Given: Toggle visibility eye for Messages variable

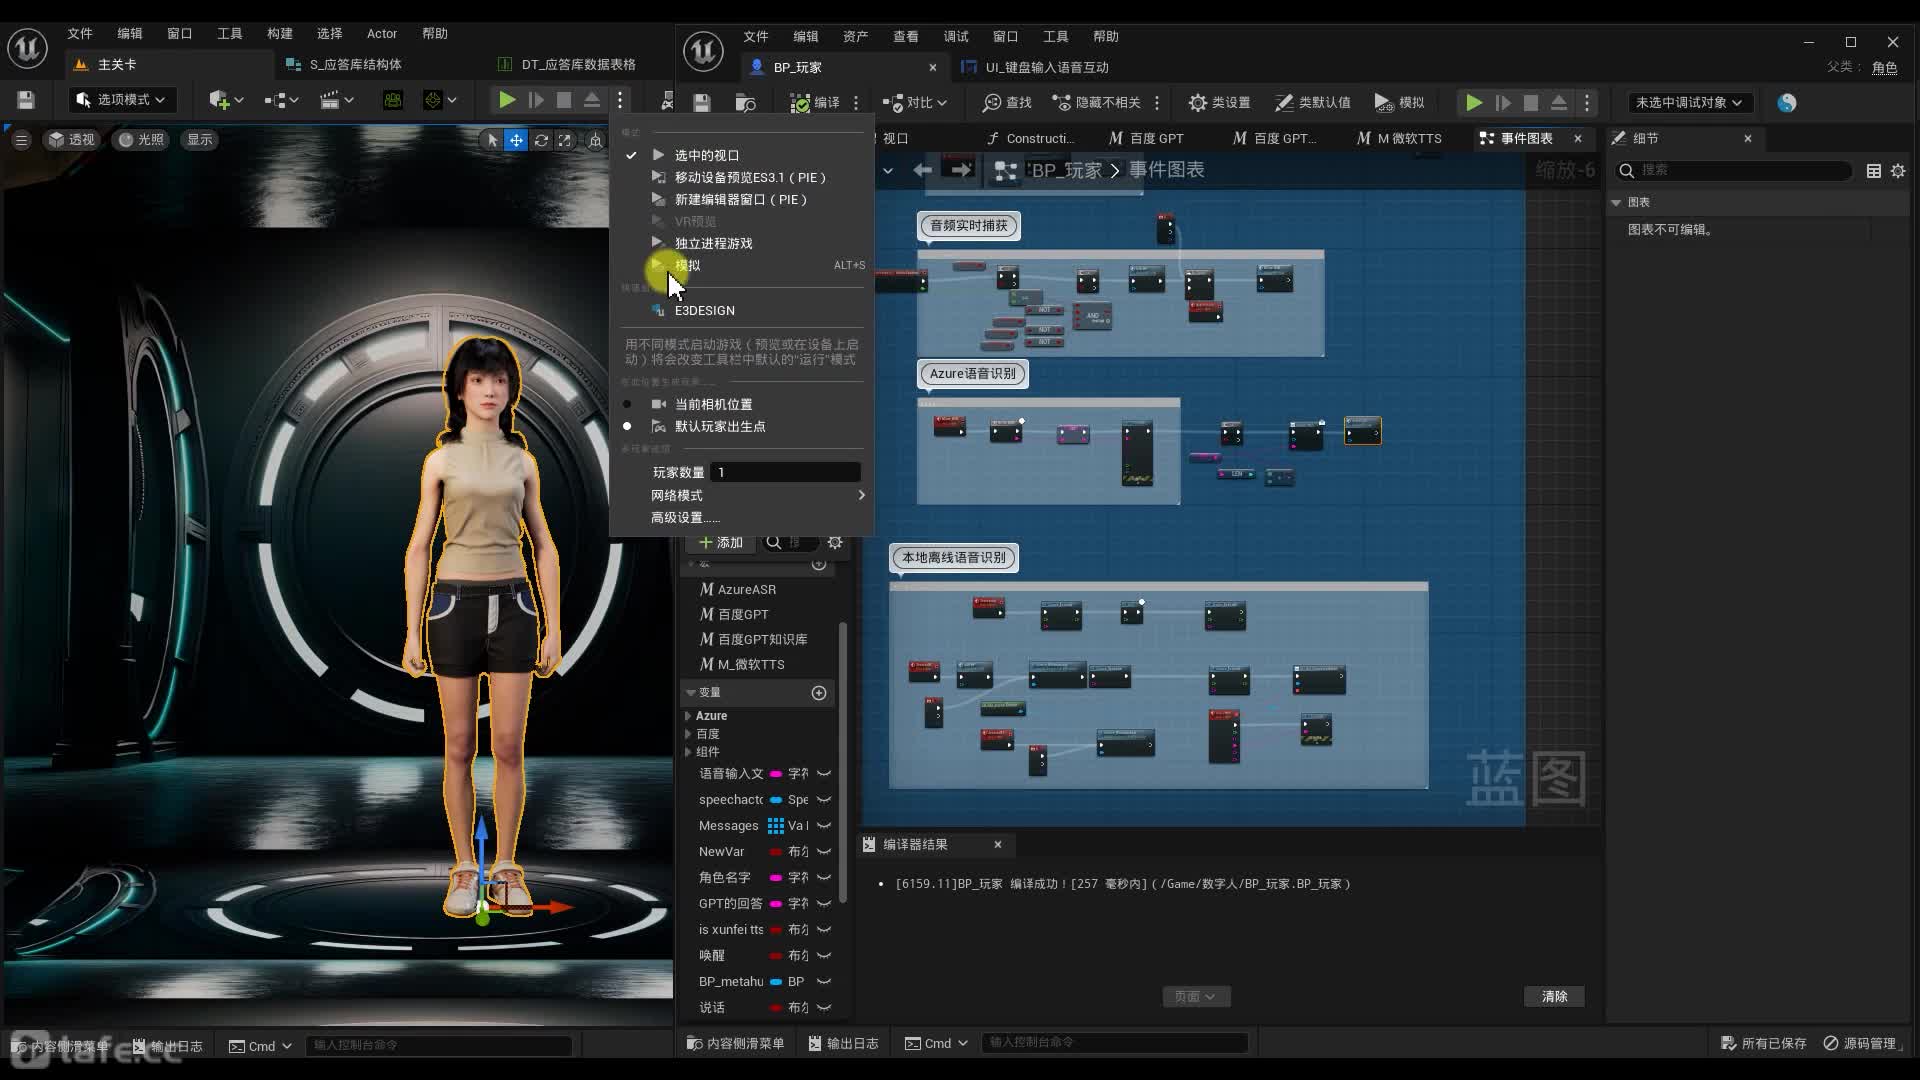Looking at the screenshot, I should [824, 826].
